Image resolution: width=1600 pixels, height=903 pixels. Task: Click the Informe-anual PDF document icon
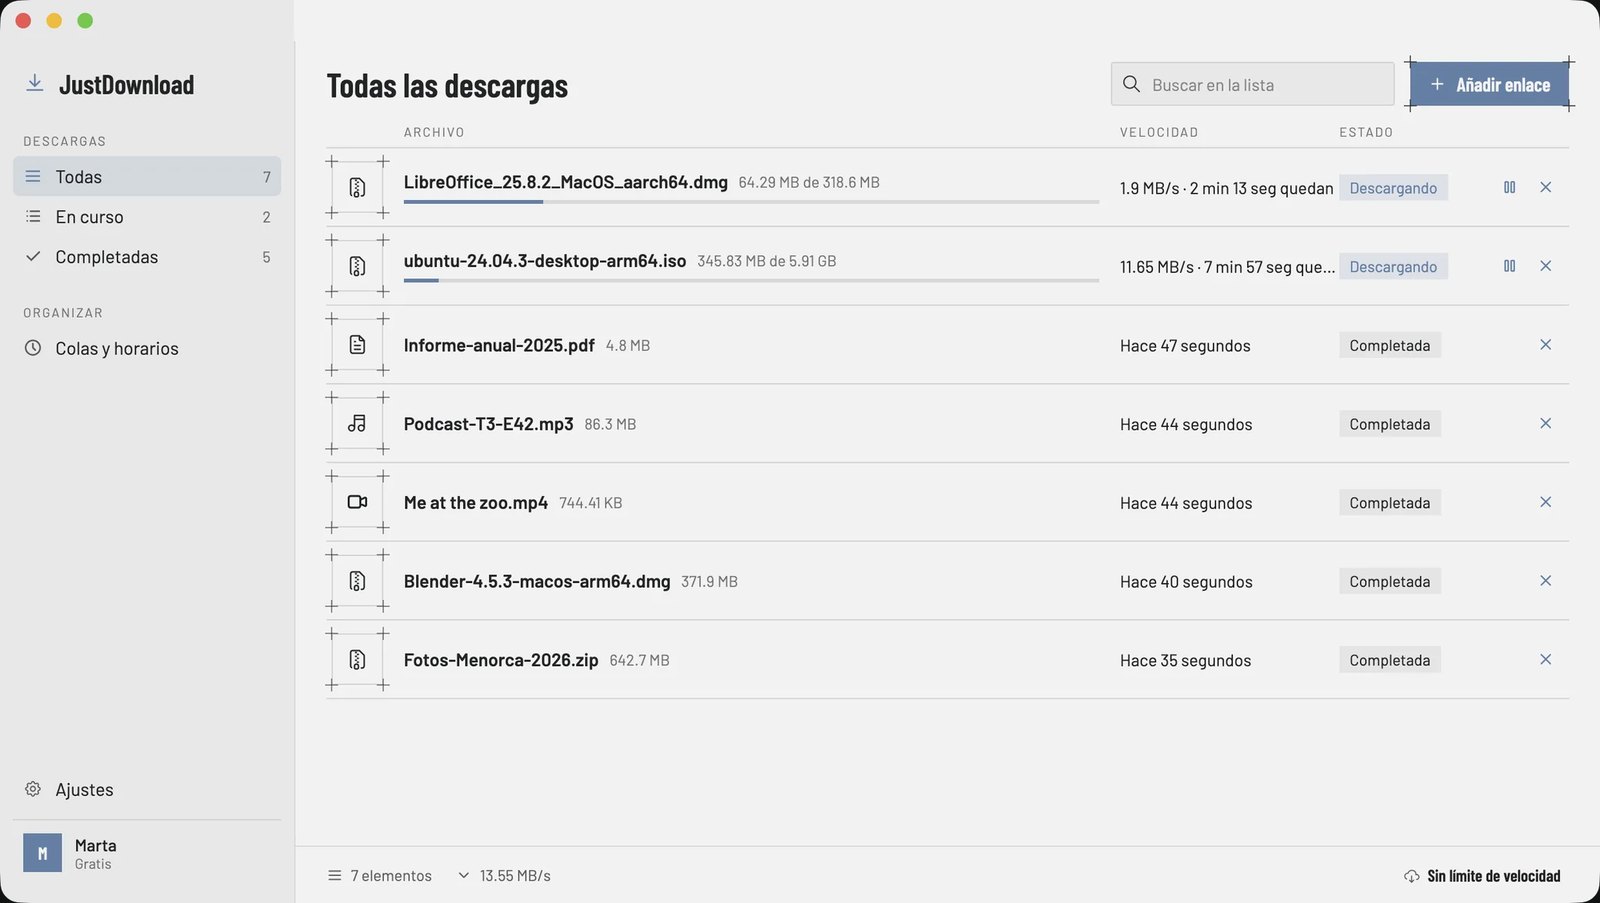357,345
